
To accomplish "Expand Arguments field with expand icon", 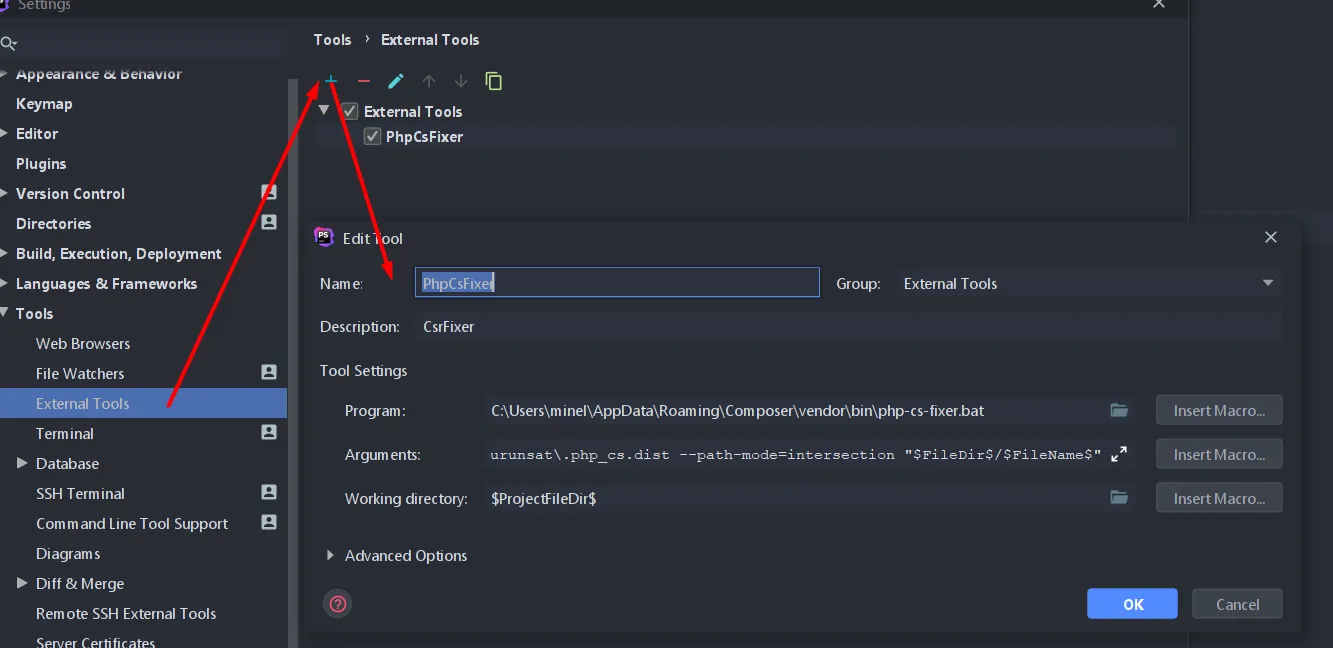I will click(x=1119, y=454).
